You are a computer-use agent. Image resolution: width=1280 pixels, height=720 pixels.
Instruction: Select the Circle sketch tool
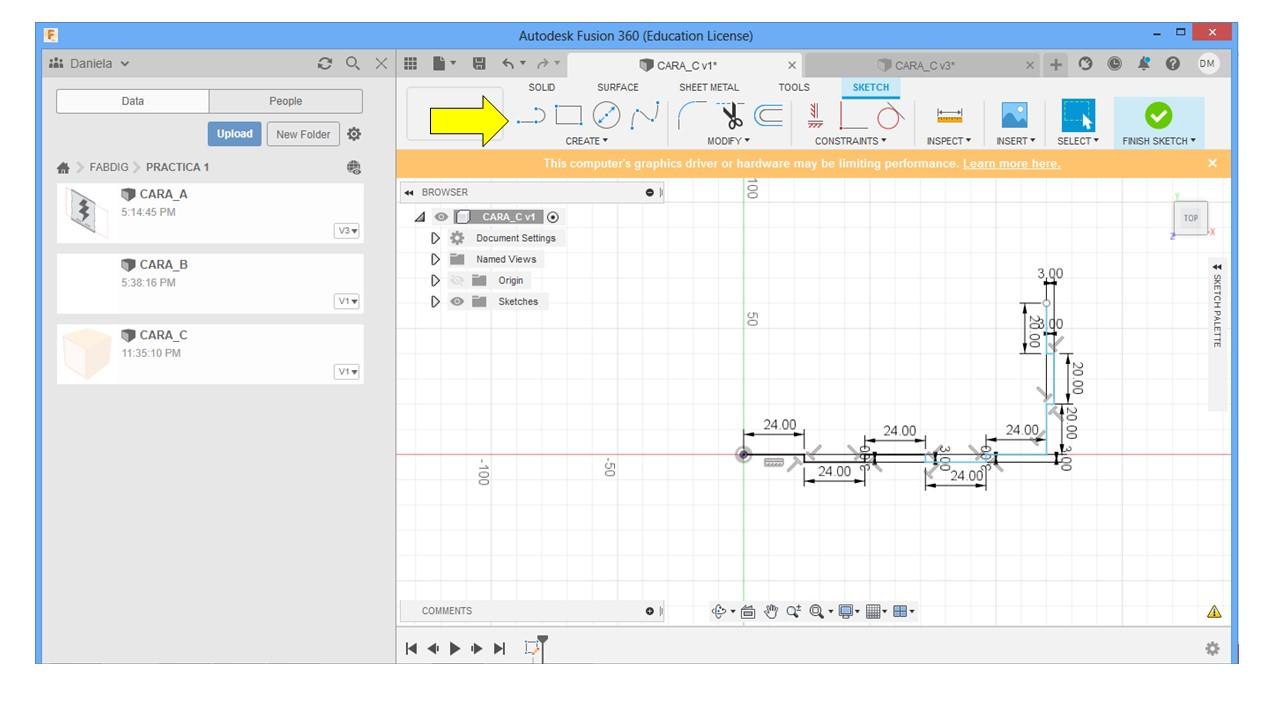(x=607, y=116)
